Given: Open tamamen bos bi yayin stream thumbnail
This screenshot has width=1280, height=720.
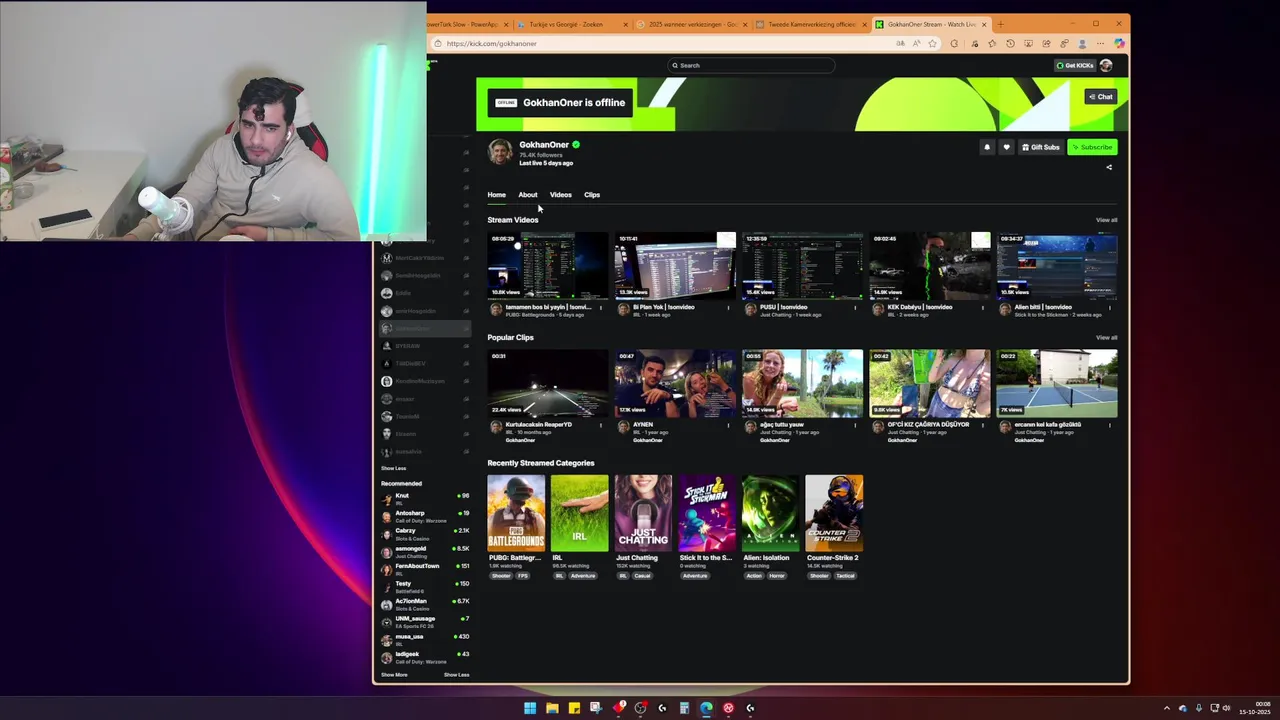Looking at the screenshot, I should click(x=547, y=265).
